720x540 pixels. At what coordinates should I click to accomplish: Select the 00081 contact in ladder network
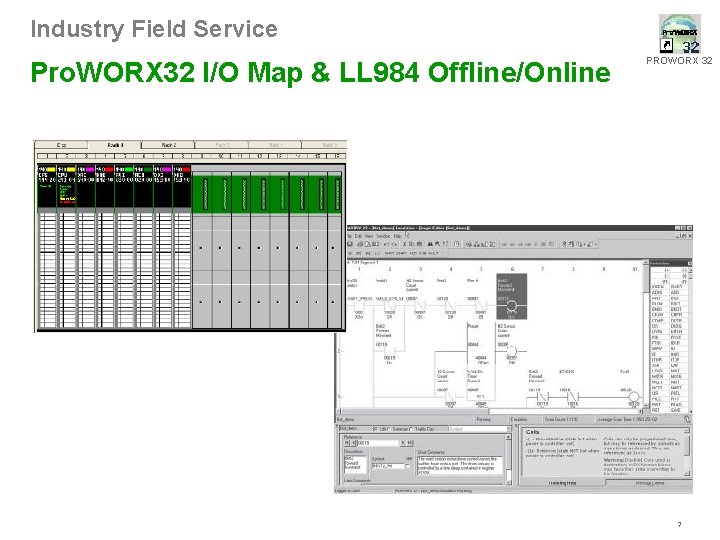point(479,306)
